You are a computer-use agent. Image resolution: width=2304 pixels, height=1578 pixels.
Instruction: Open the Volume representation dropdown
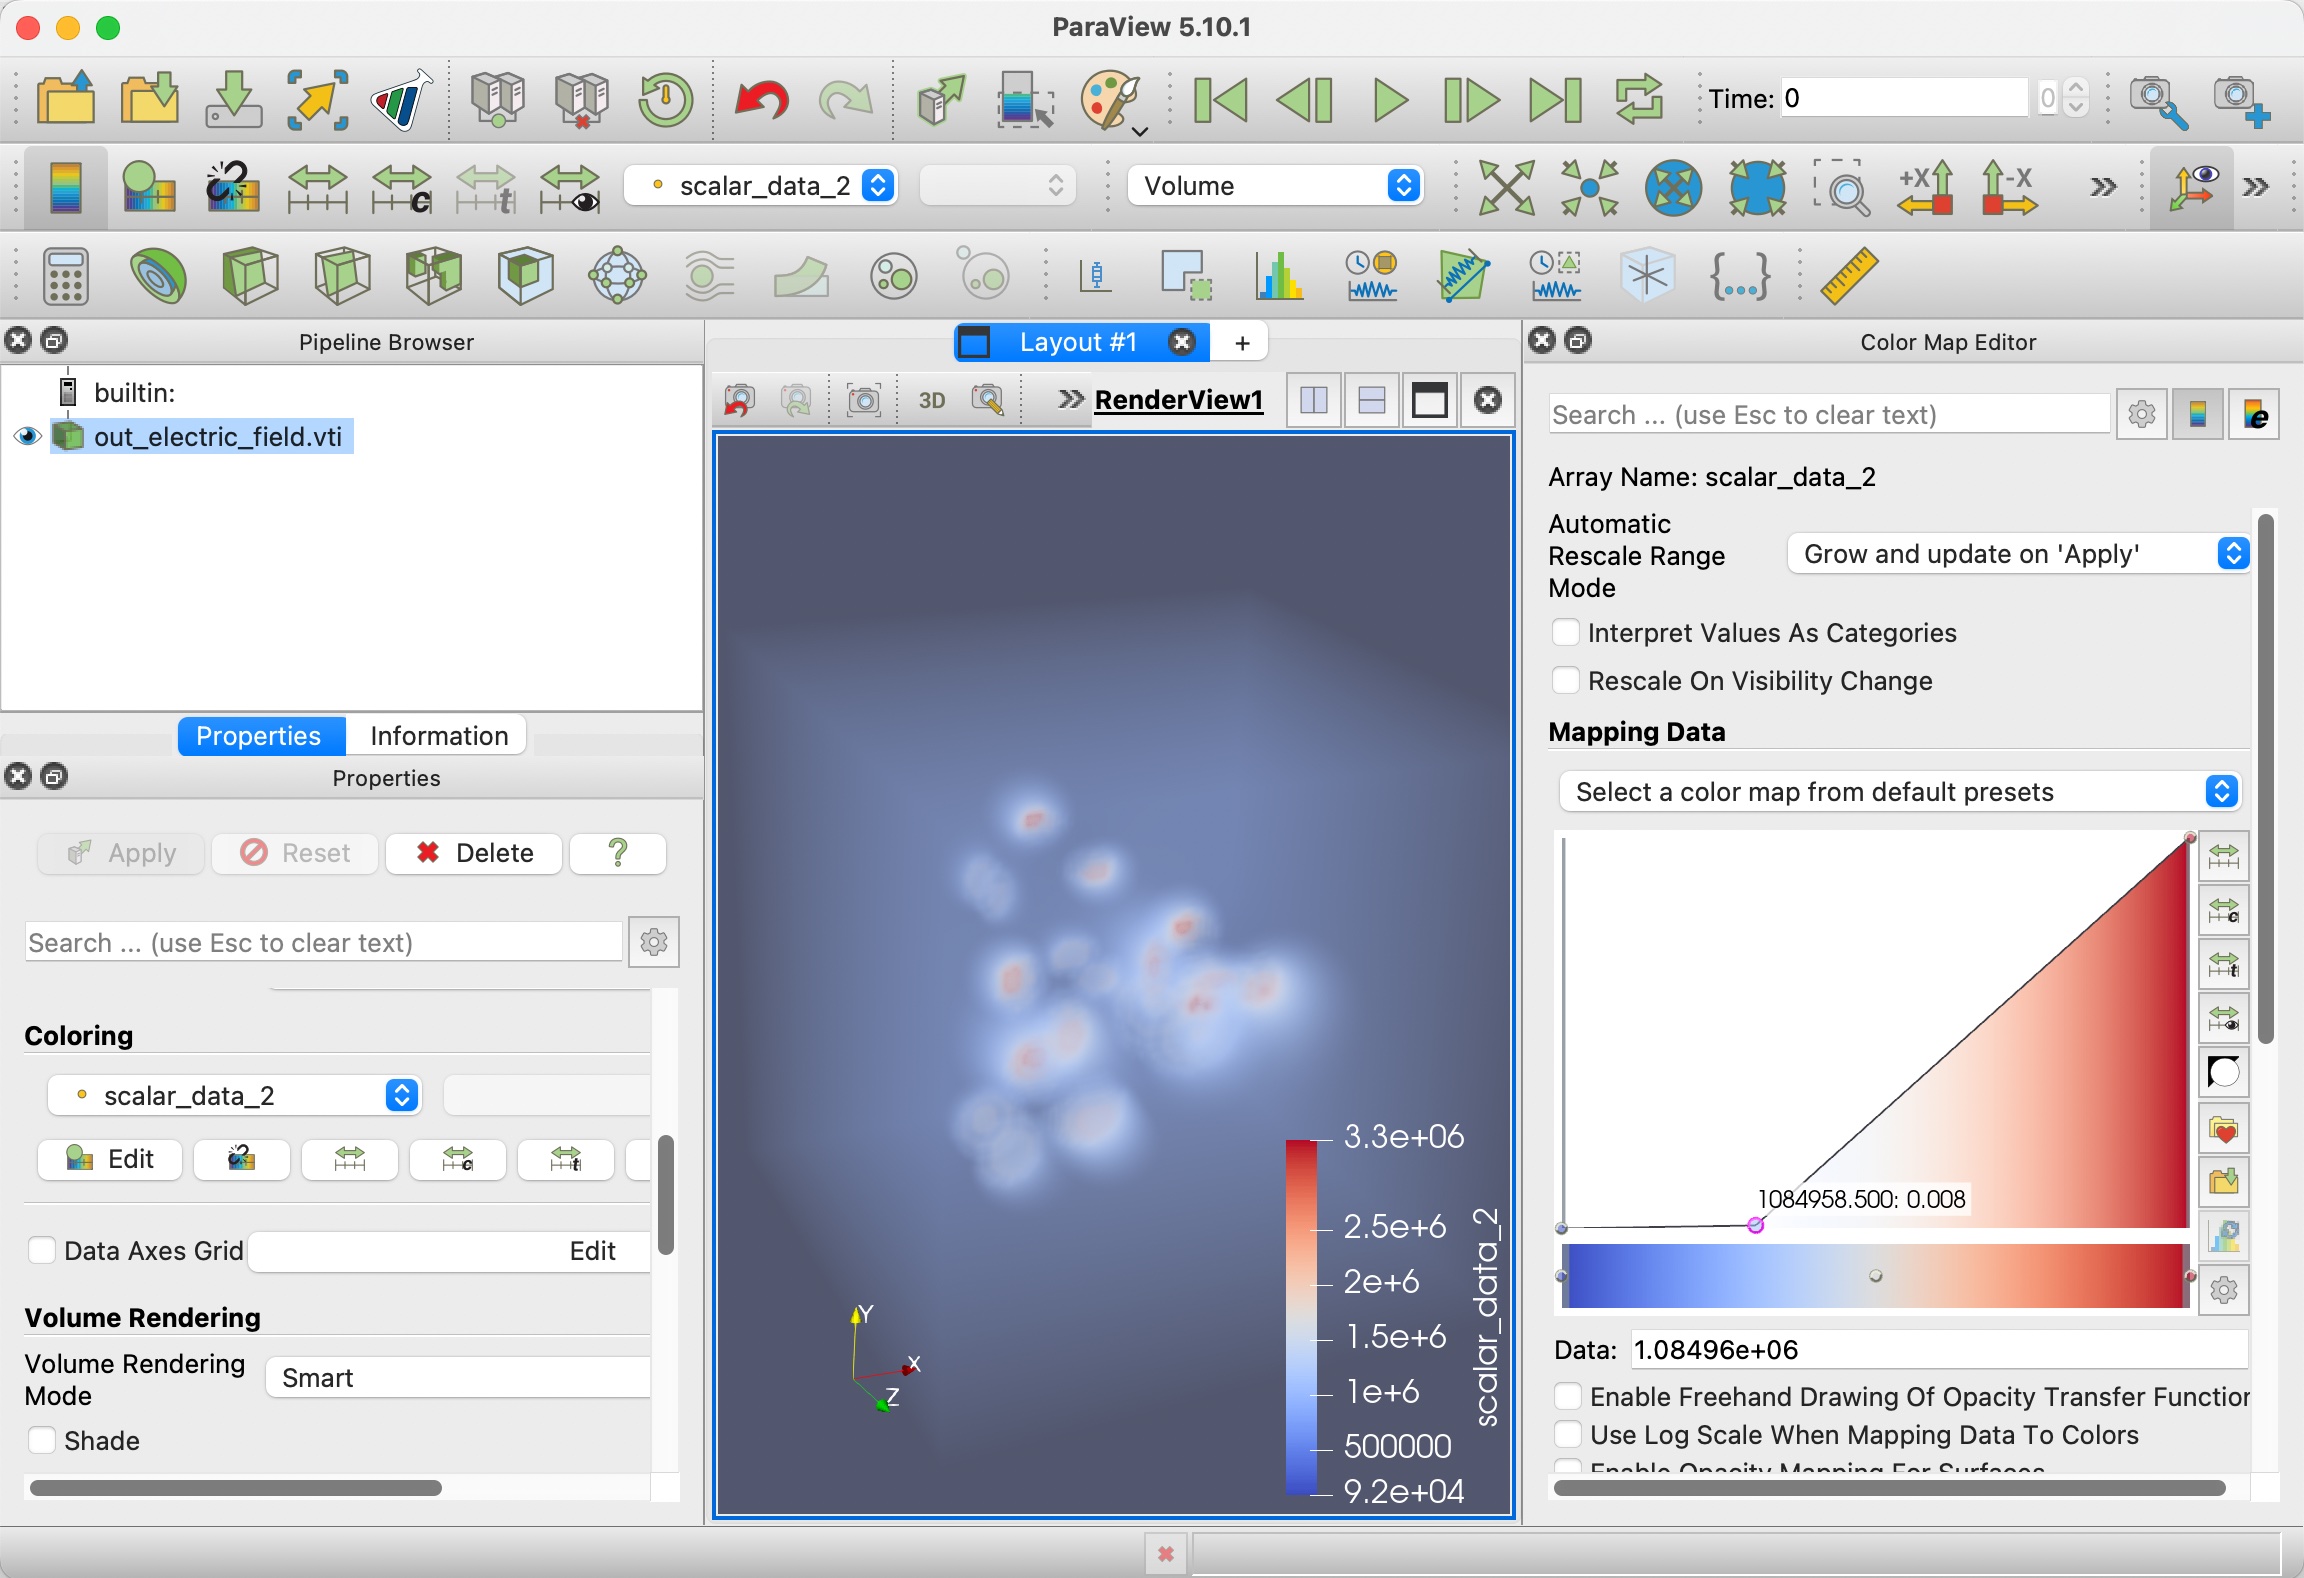click(x=1276, y=186)
